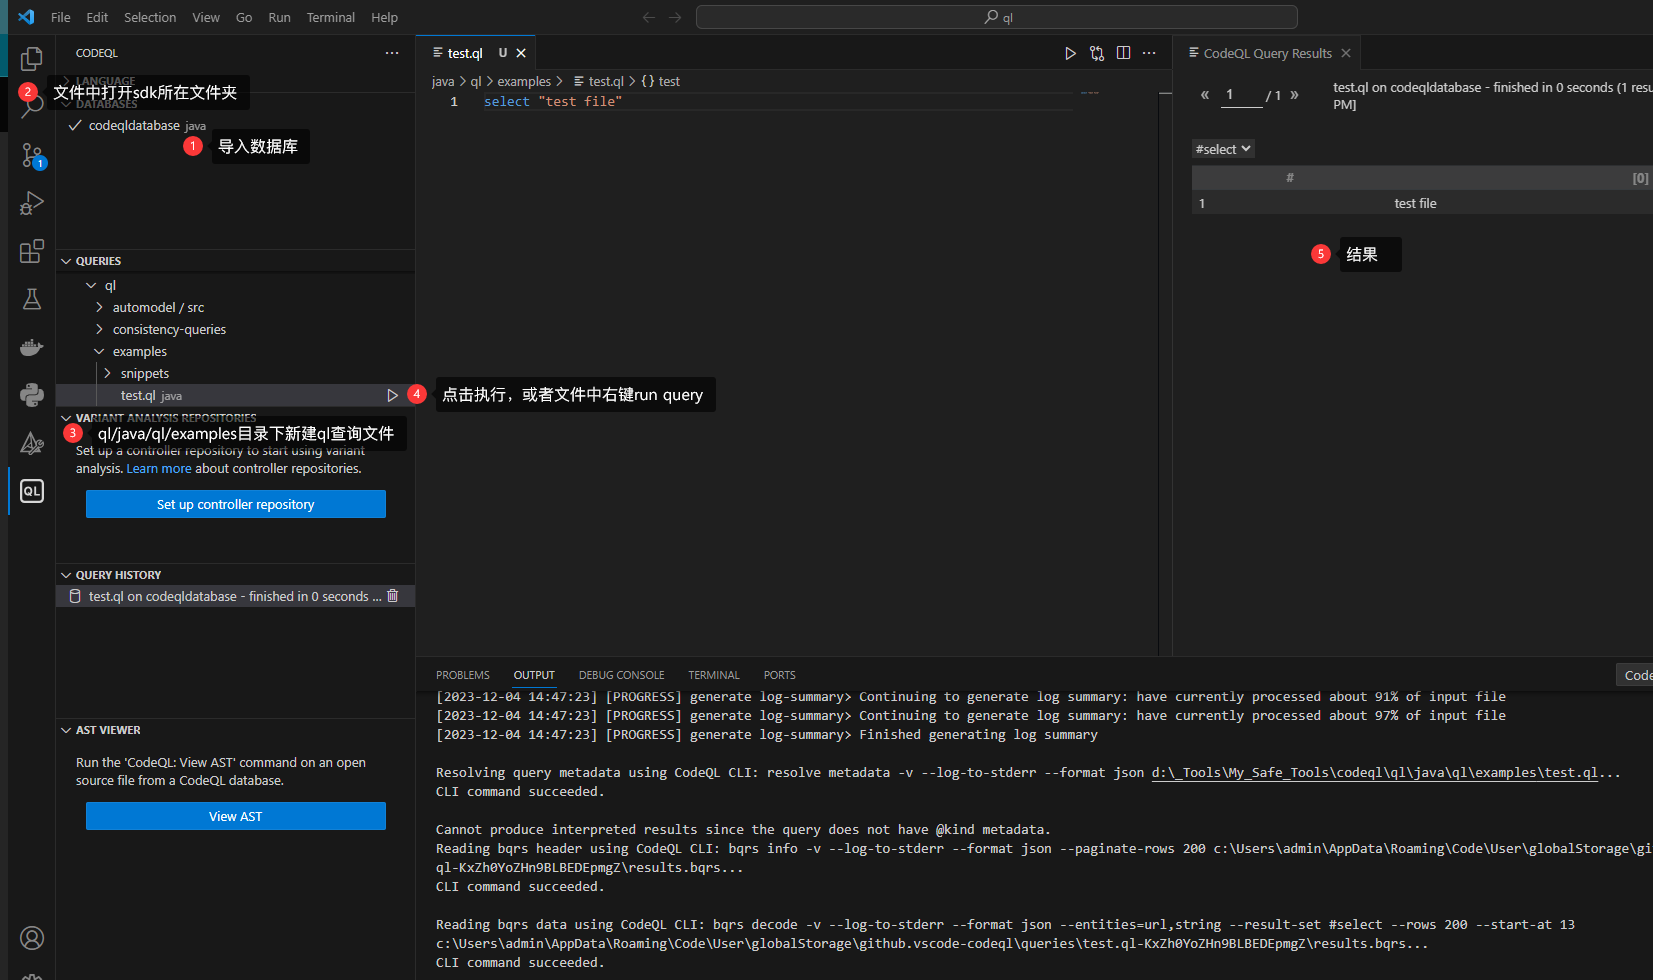Open editor More Actions ellipsis
Image resolution: width=1653 pixels, height=980 pixels.
(x=1149, y=53)
